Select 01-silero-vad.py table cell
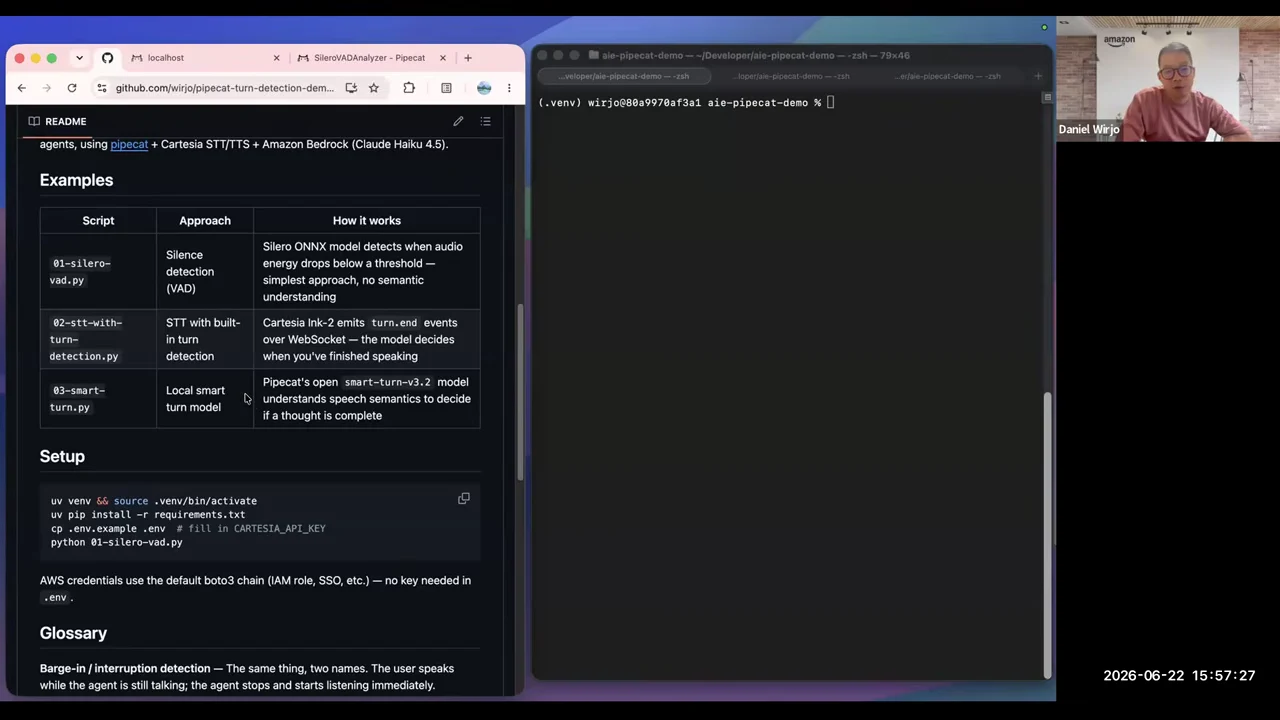 pyautogui.click(x=98, y=272)
